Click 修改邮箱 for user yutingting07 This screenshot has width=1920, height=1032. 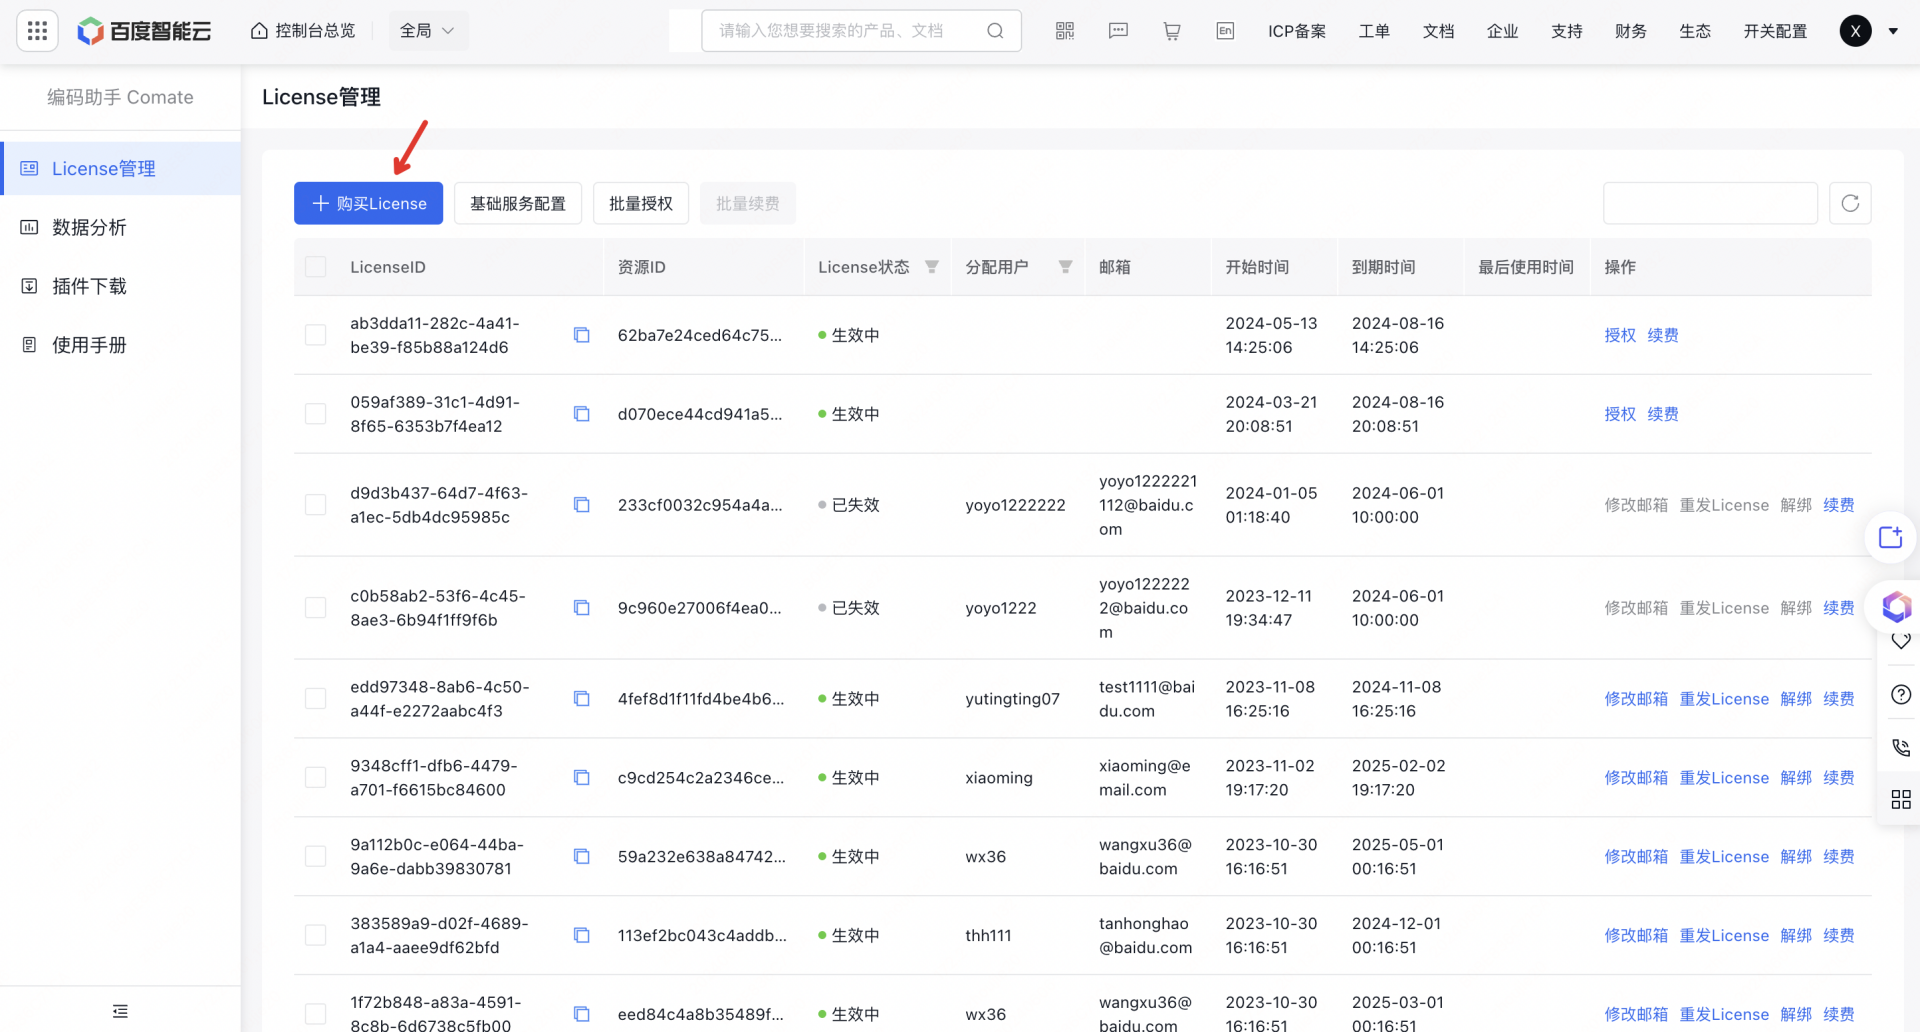coord(1636,699)
